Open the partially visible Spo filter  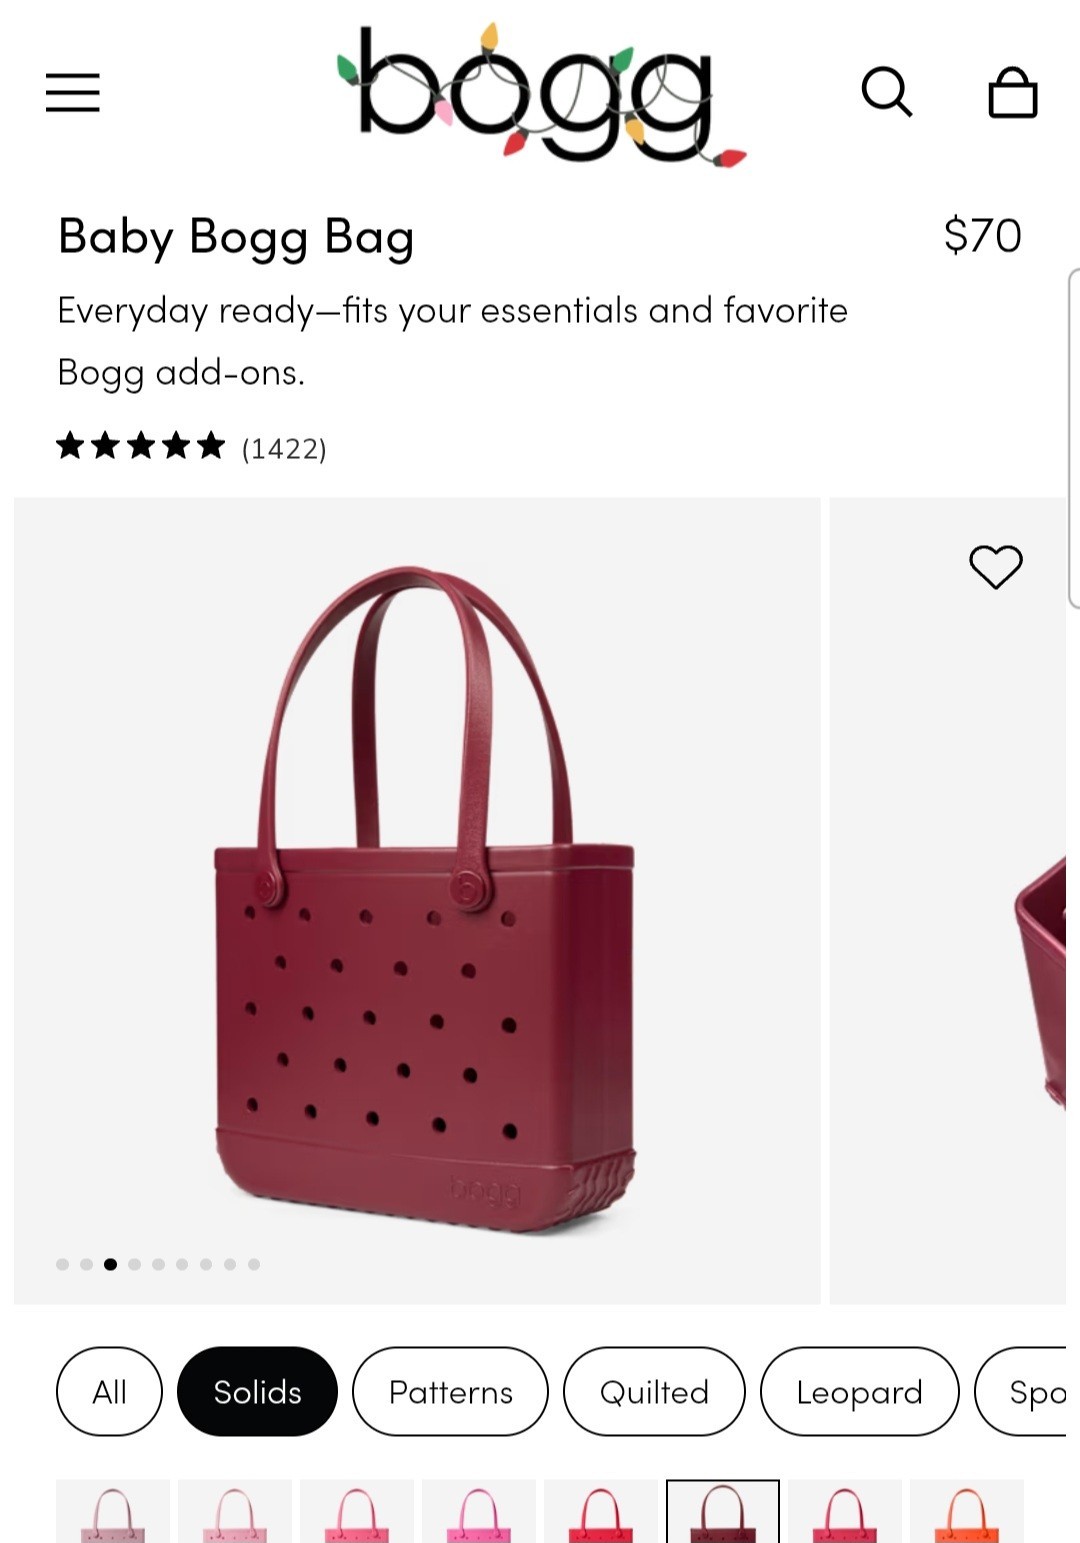tap(1040, 1391)
